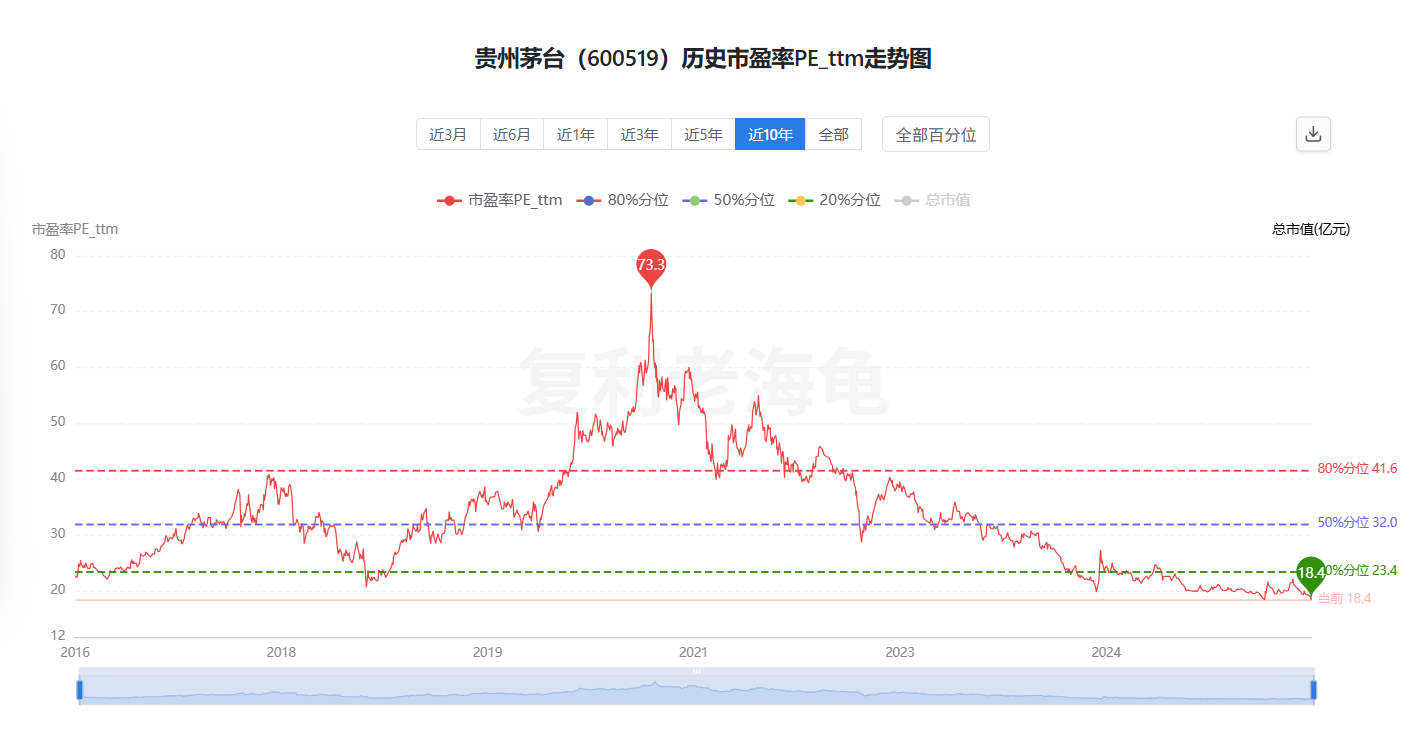Image resolution: width=1415 pixels, height=733 pixels.
Task: Click the 2024 x-axis label
Action: (x=1106, y=653)
